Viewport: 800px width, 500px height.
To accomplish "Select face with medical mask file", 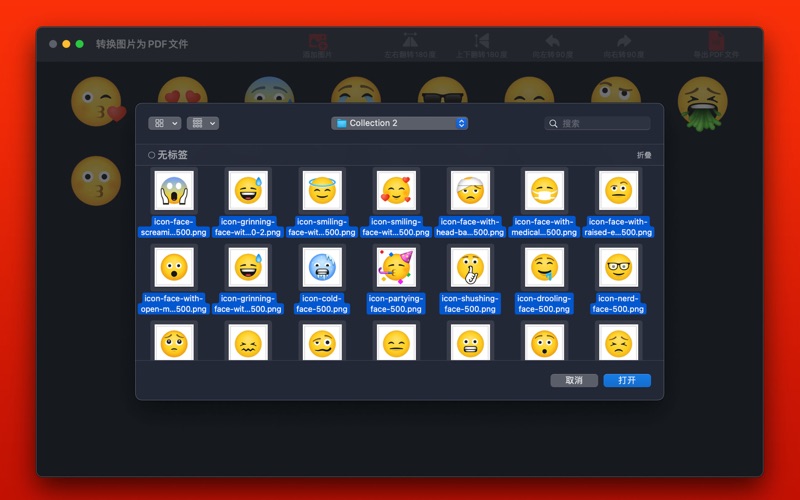I will (544, 190).
